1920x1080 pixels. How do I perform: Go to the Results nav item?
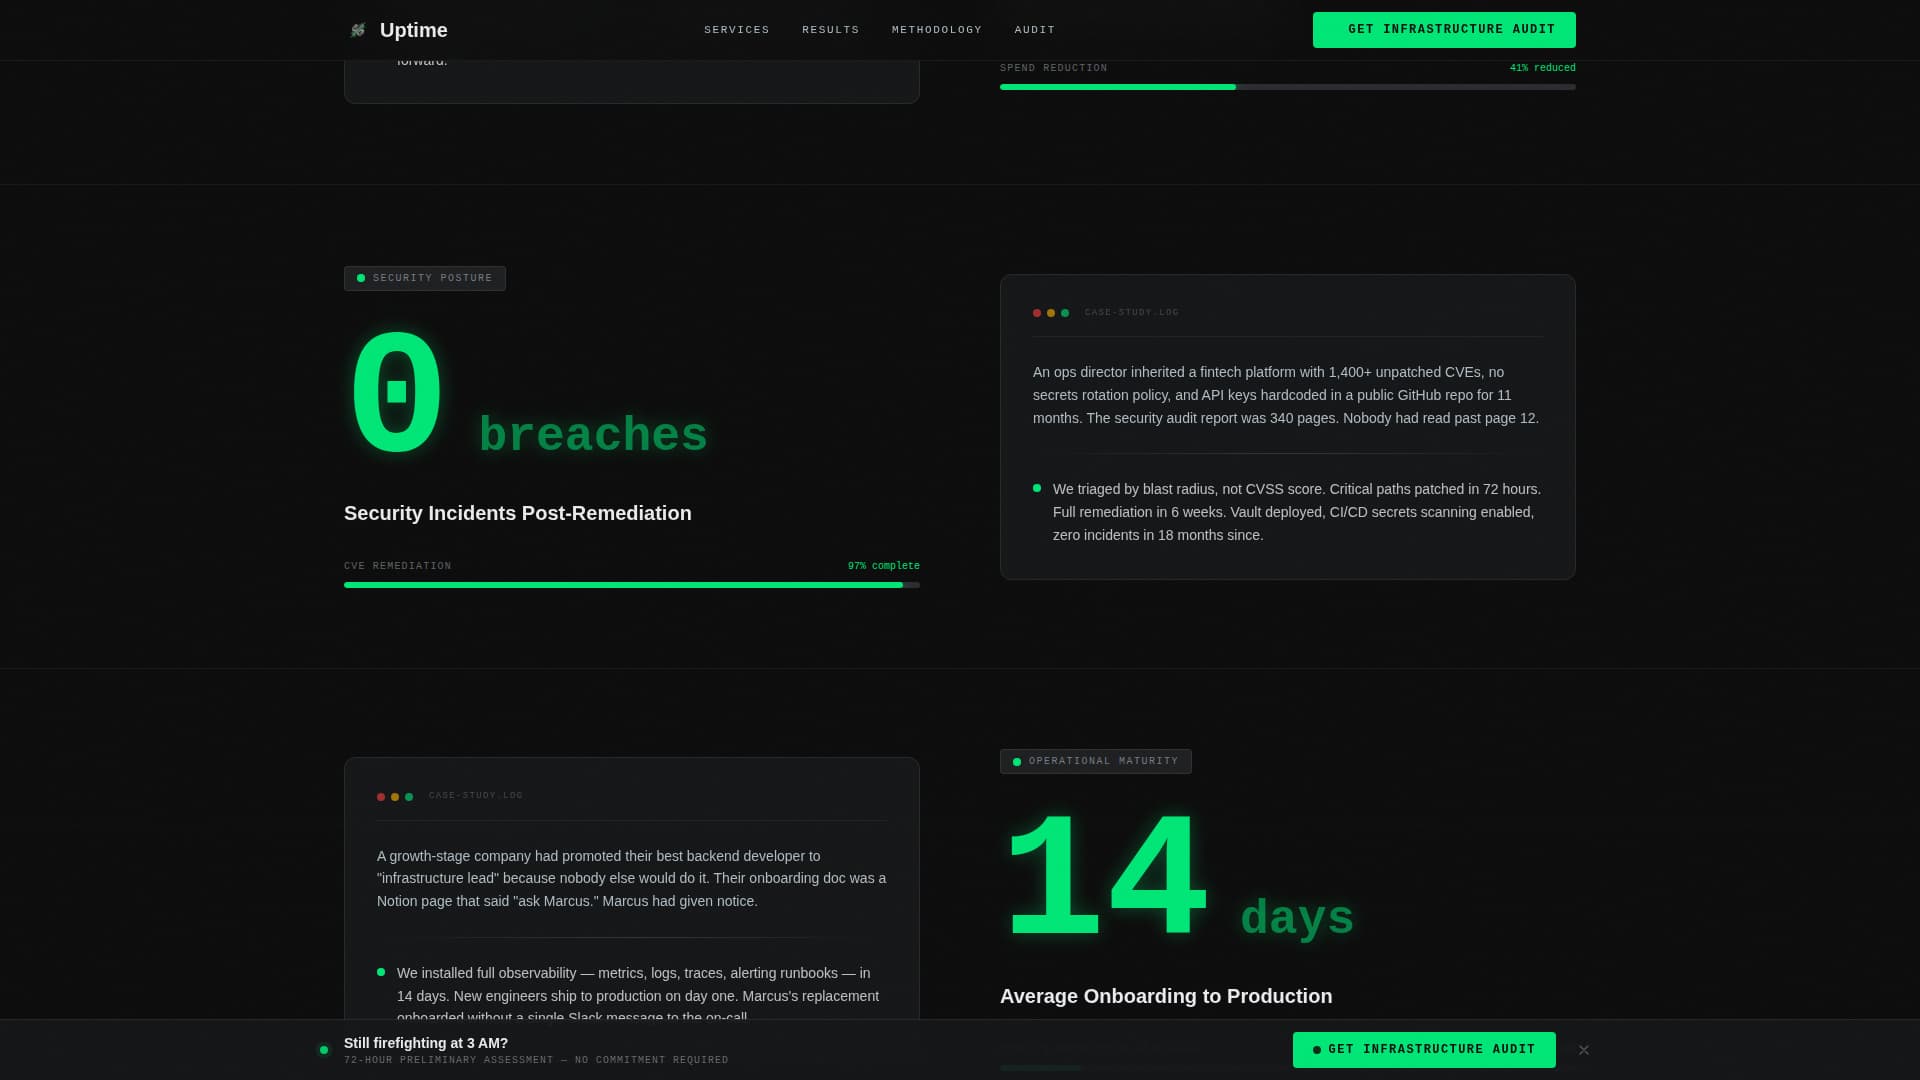click(831, 30)
